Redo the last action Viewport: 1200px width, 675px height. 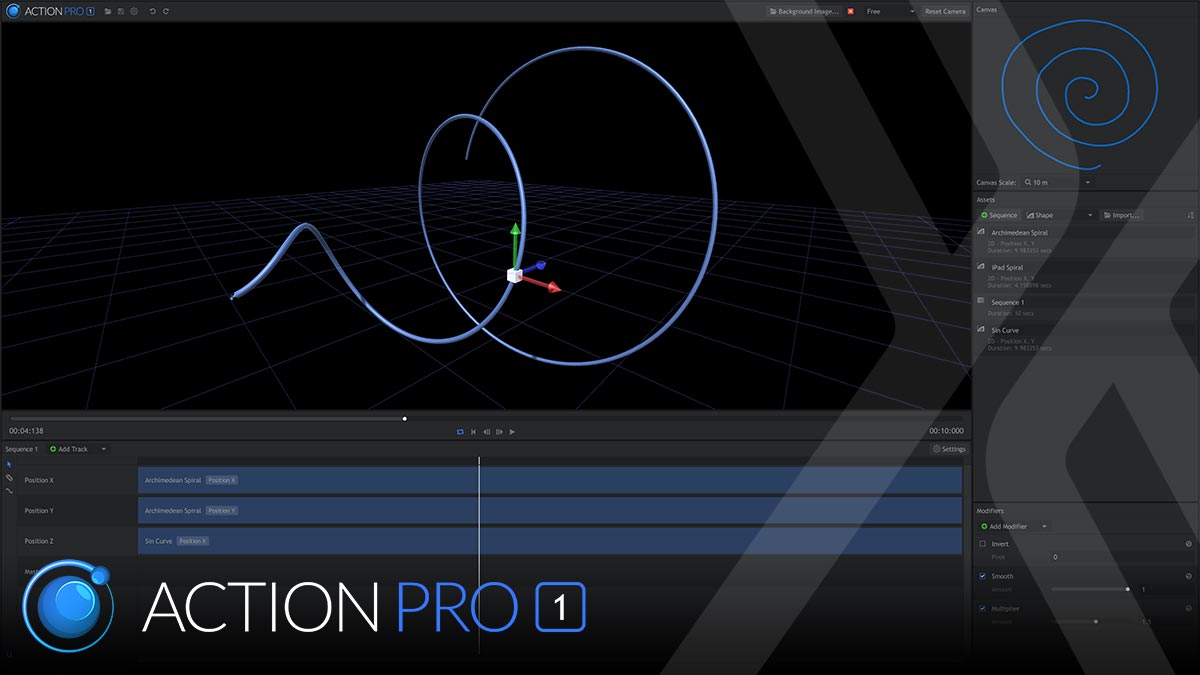tap(166, 11)
